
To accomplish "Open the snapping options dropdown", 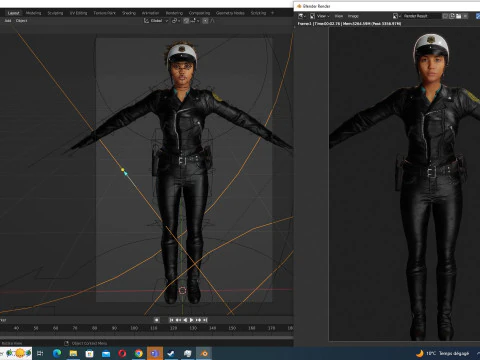I will 194,21.
